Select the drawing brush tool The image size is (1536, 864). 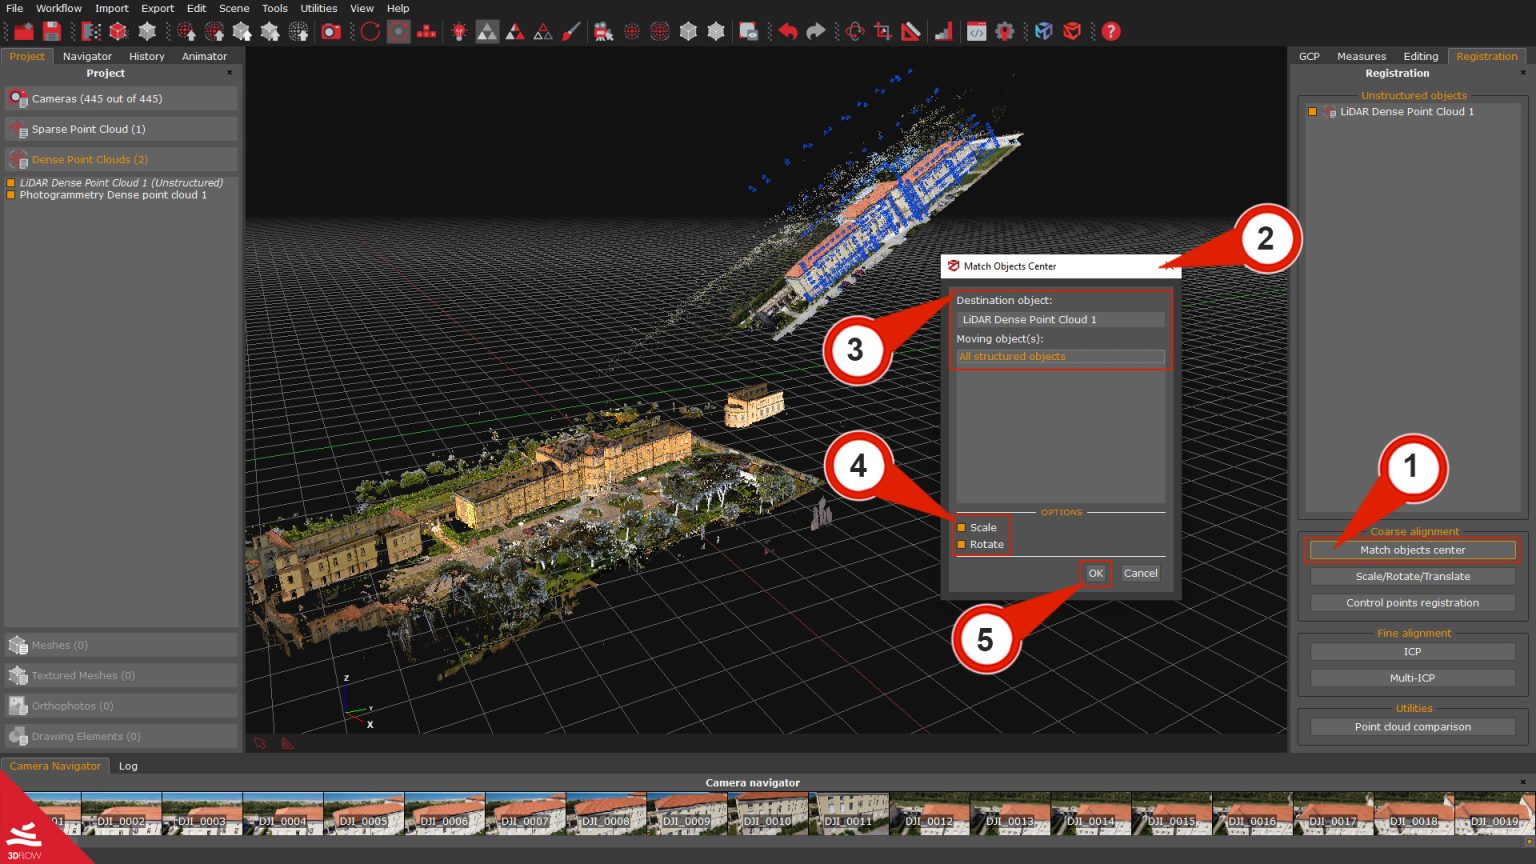coord(572,31)
